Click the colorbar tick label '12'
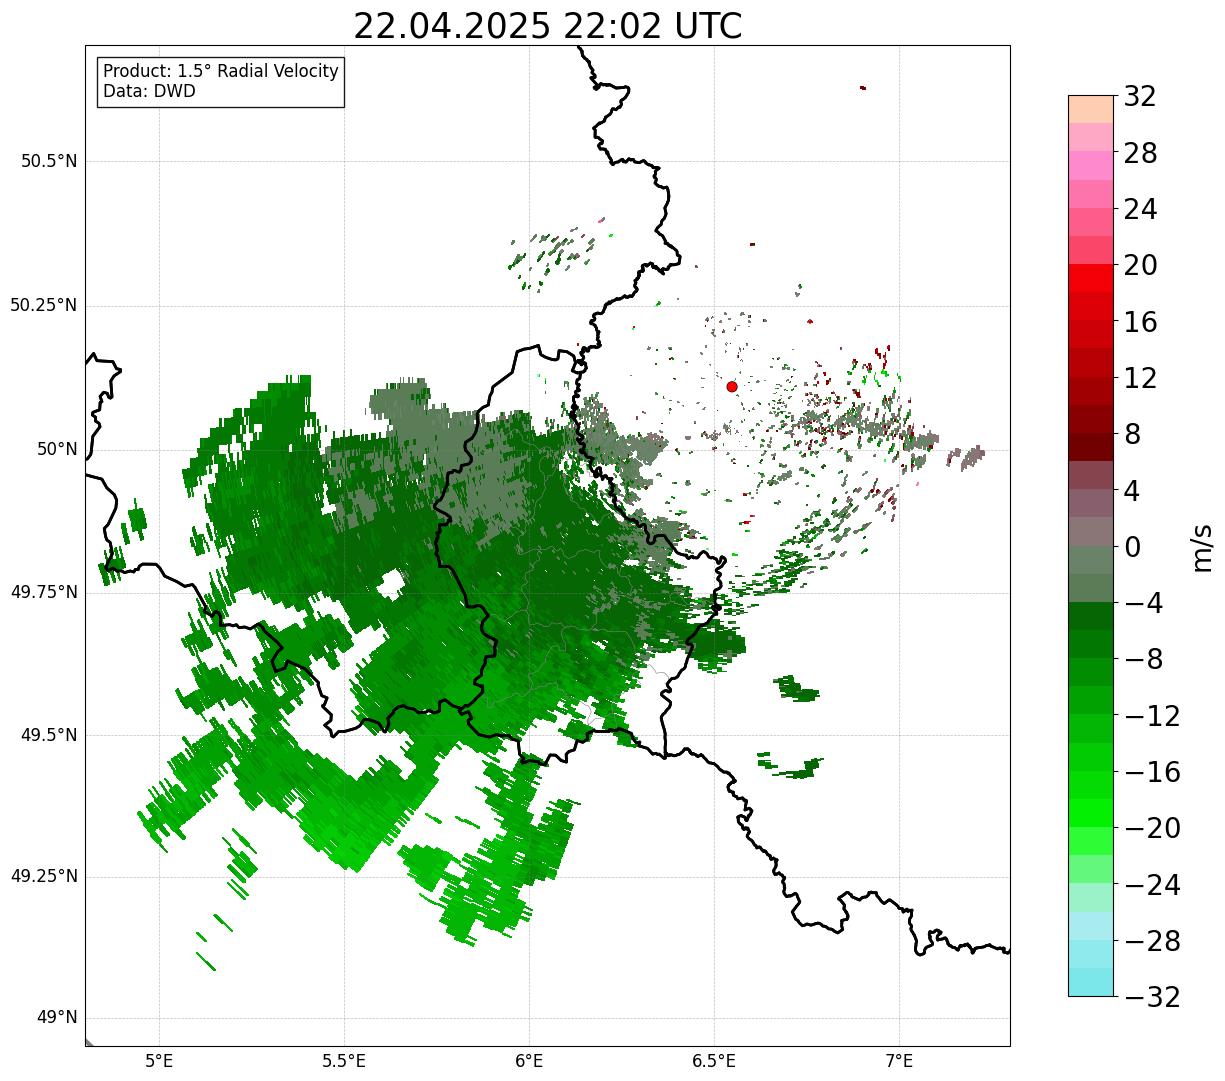Image resolution: width=1225 pixels, height=1081 pixels. [x=1140, y=378]
